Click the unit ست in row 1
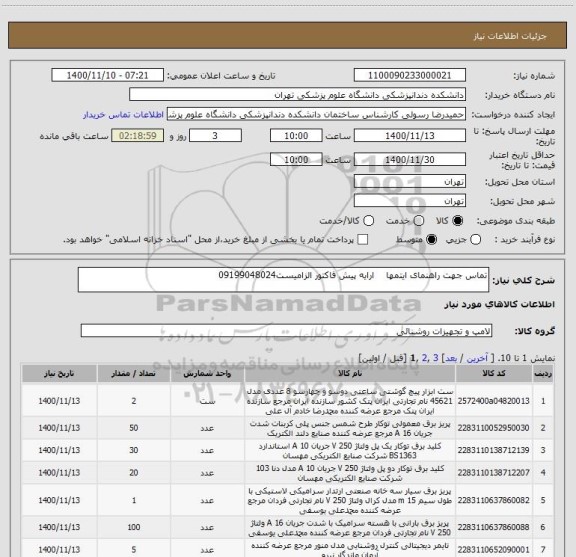This screenshot has height=557, width=576. [x=207, y=401]
